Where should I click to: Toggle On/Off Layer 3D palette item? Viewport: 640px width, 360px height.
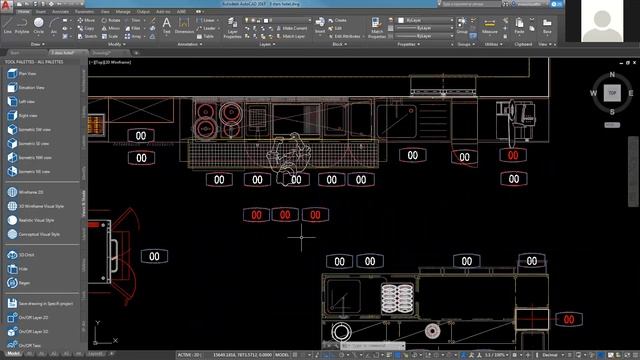28,331
